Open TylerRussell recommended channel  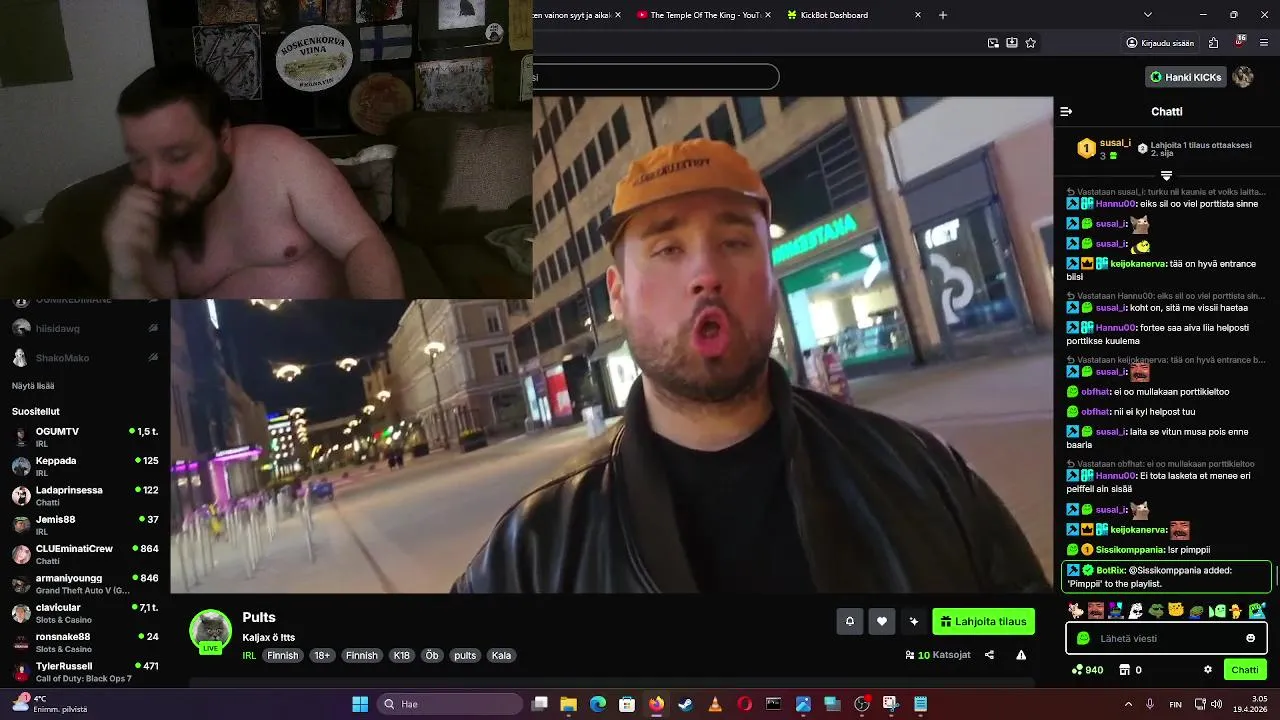(x=85, y=671)
